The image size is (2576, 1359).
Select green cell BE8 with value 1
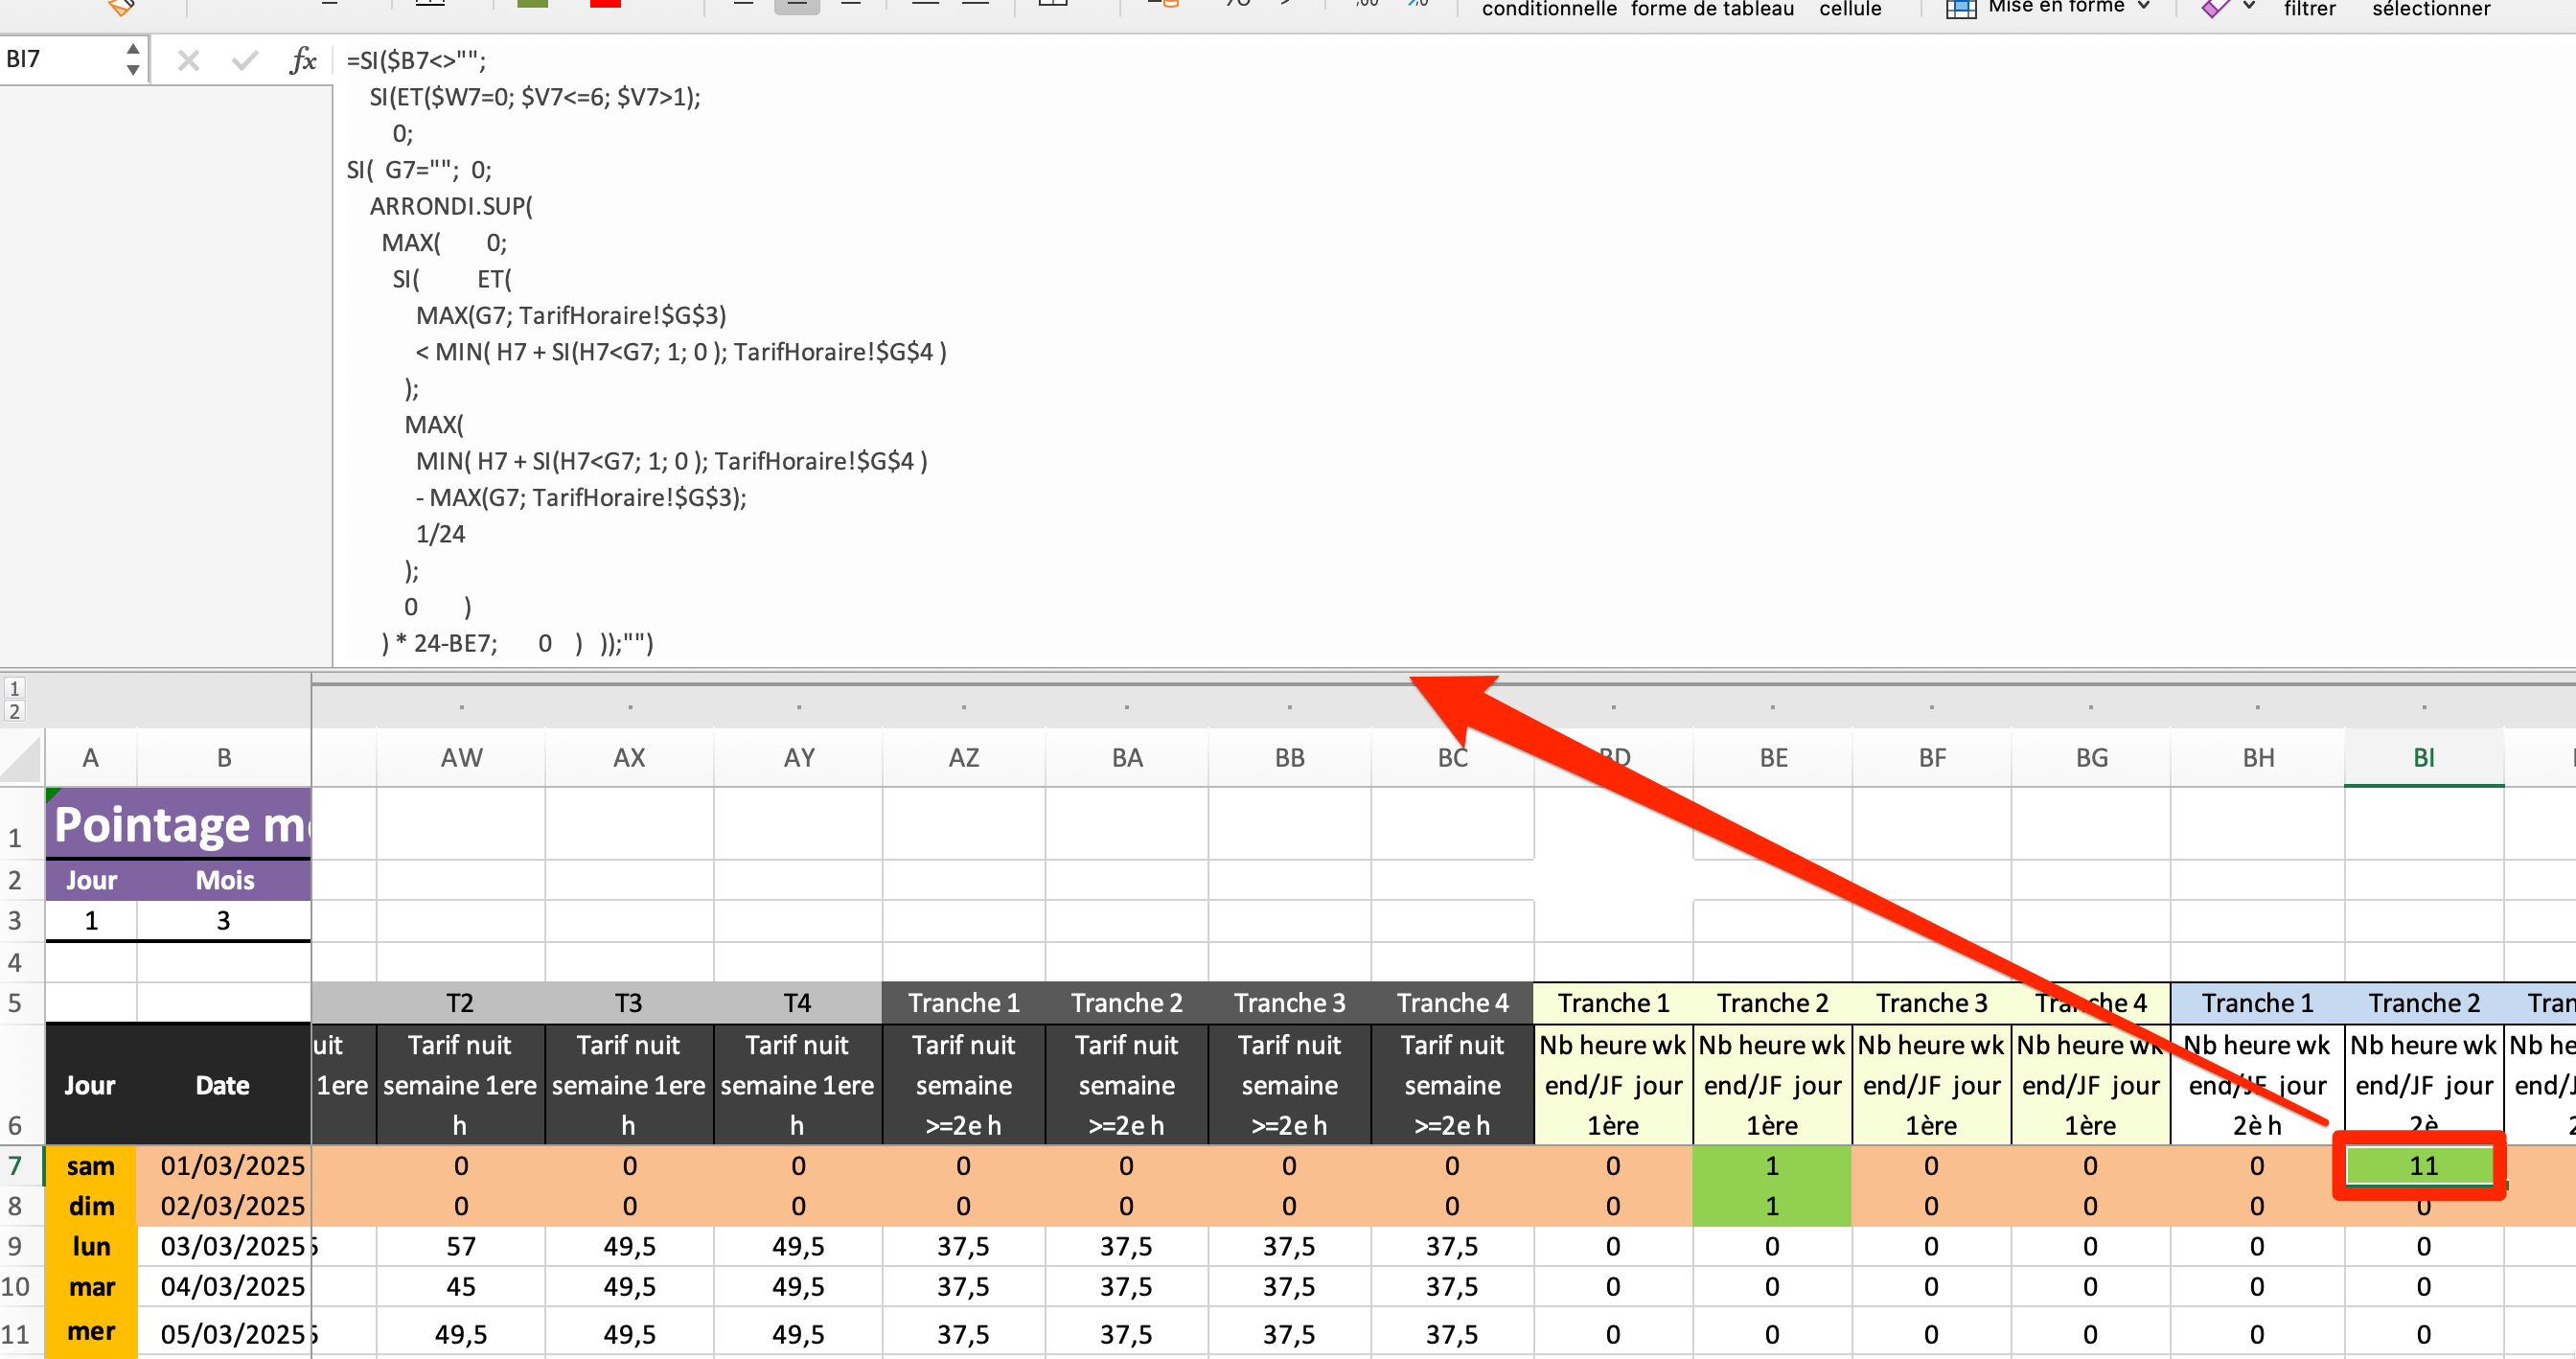[1773, 1206]
